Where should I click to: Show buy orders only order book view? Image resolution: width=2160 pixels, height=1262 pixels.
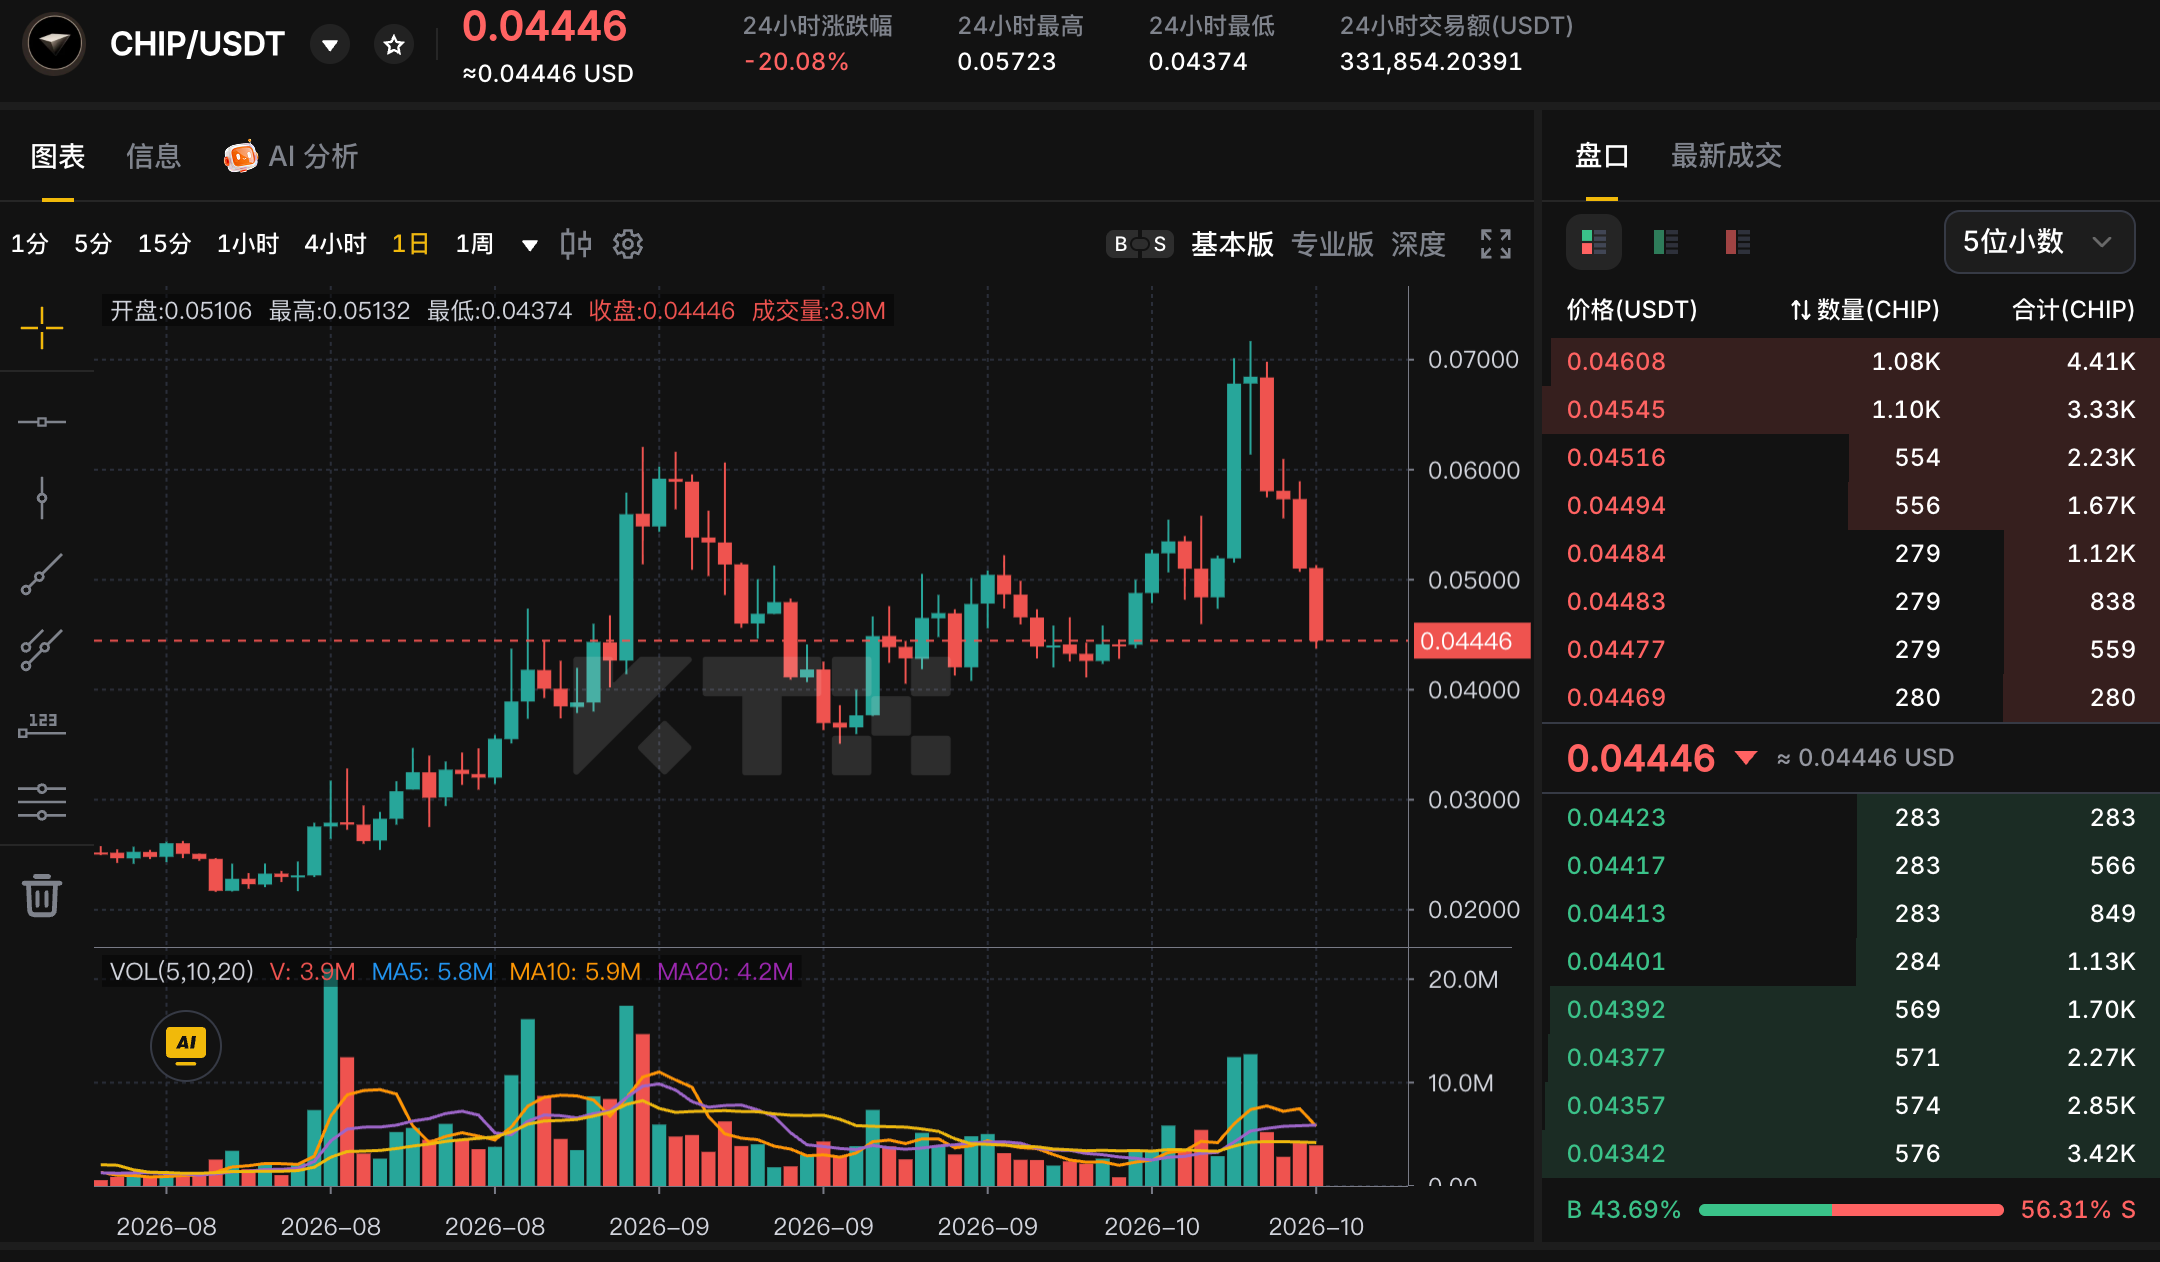pos(1666,242)
